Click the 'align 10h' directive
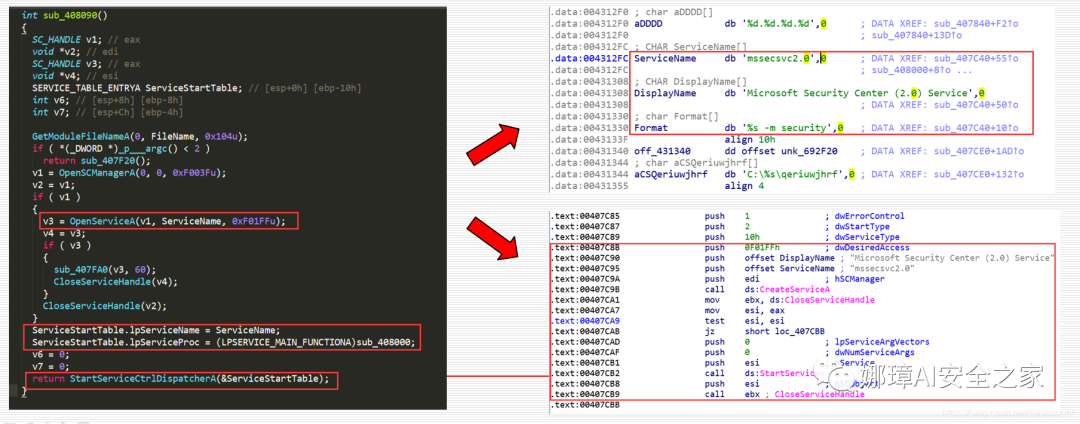1080x424 pixels. [749, 139]
